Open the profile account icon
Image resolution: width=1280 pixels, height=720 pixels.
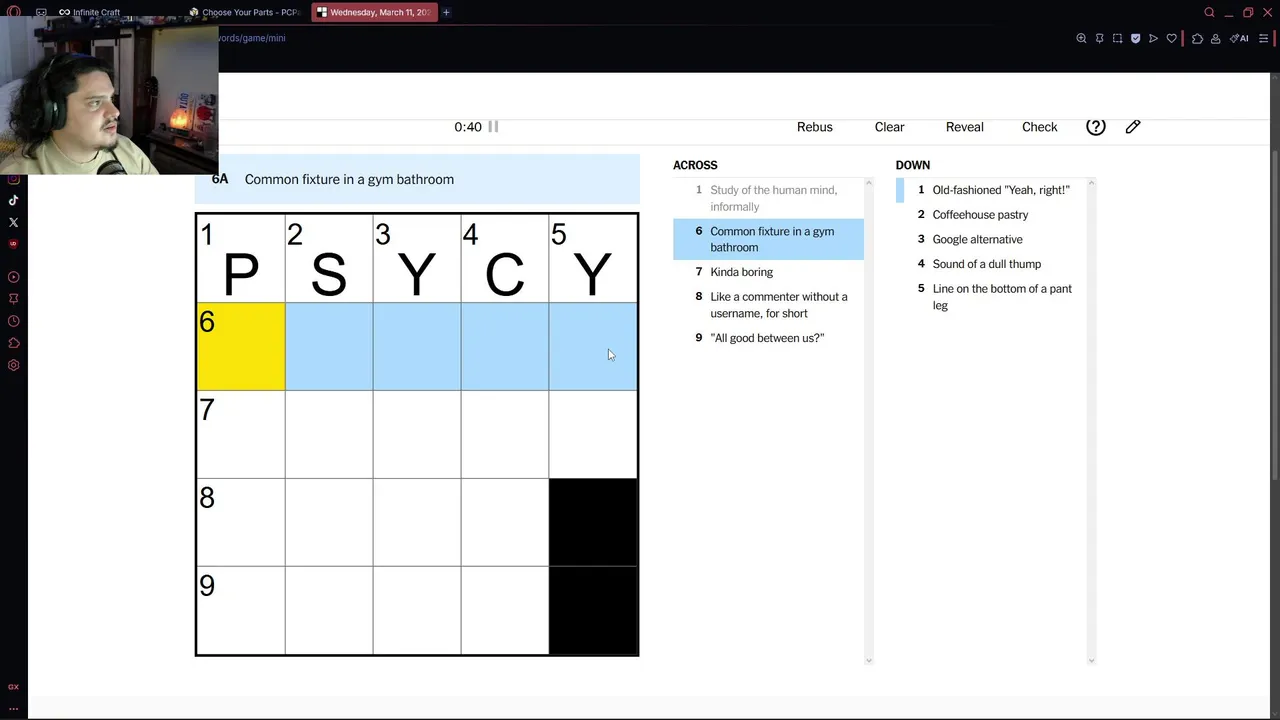click(x=1215, y=38)
